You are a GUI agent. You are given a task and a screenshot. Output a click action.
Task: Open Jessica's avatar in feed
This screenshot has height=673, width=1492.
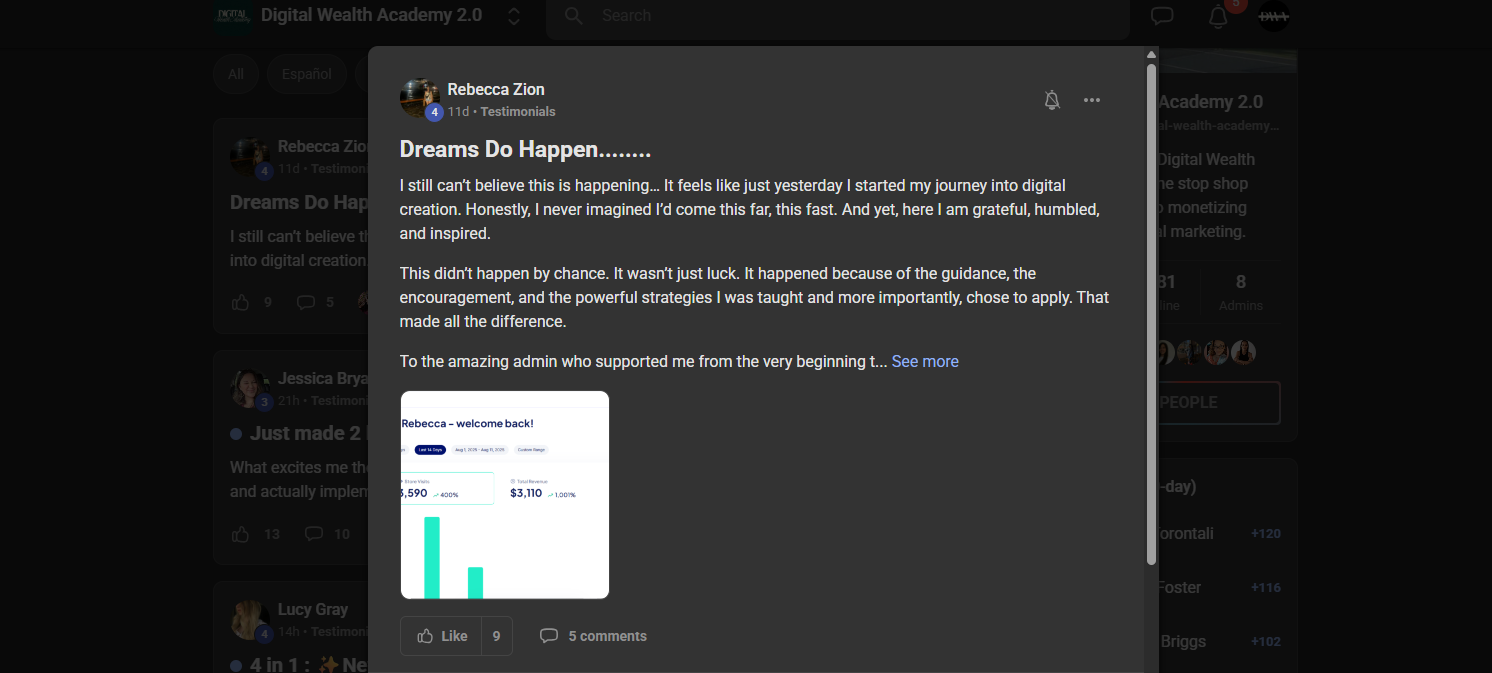click(x=250, y=389)
